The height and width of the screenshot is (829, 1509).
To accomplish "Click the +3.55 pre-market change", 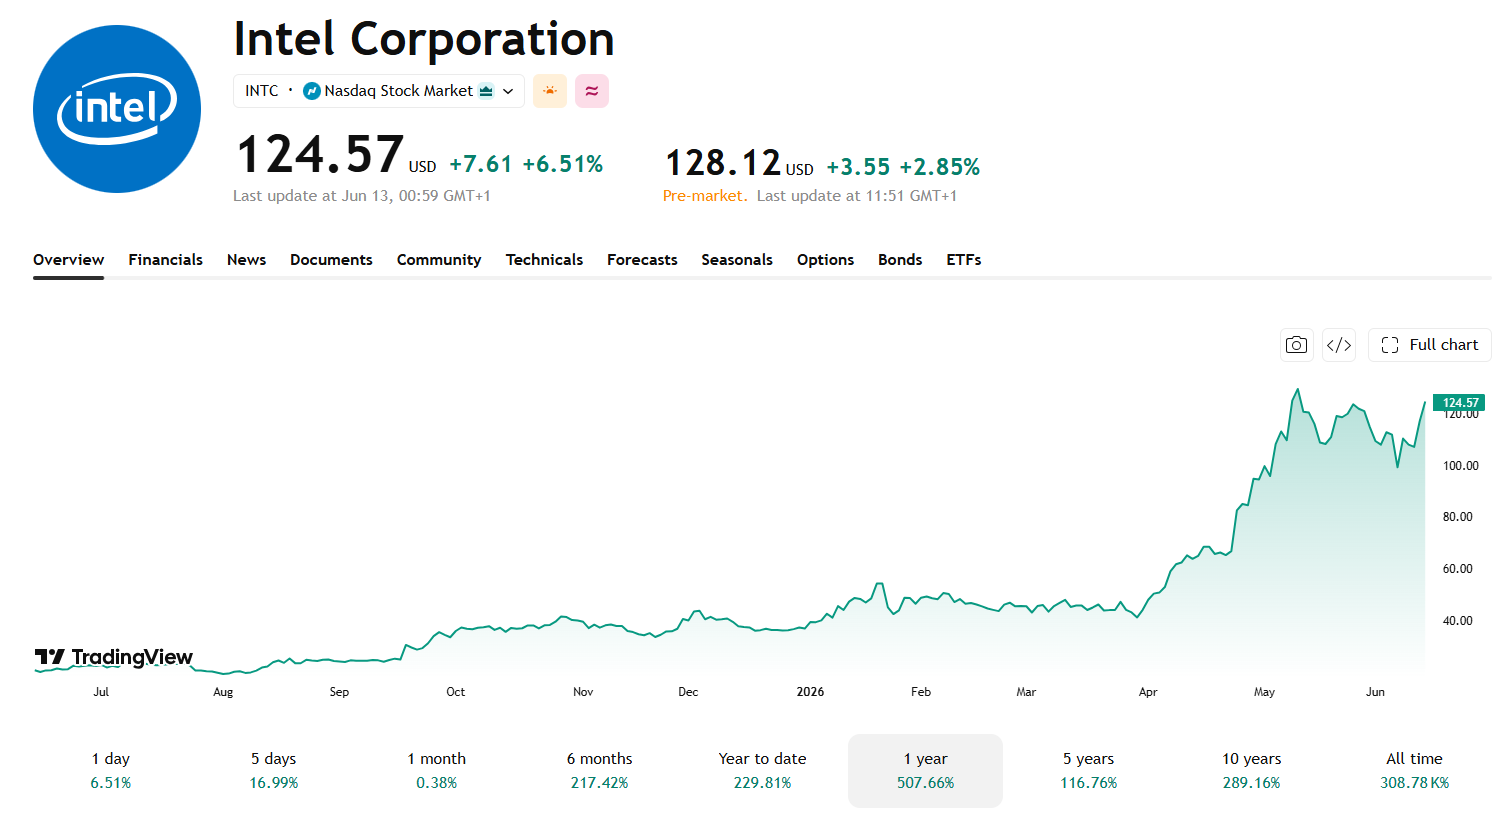I will click(x=858, y=167).
